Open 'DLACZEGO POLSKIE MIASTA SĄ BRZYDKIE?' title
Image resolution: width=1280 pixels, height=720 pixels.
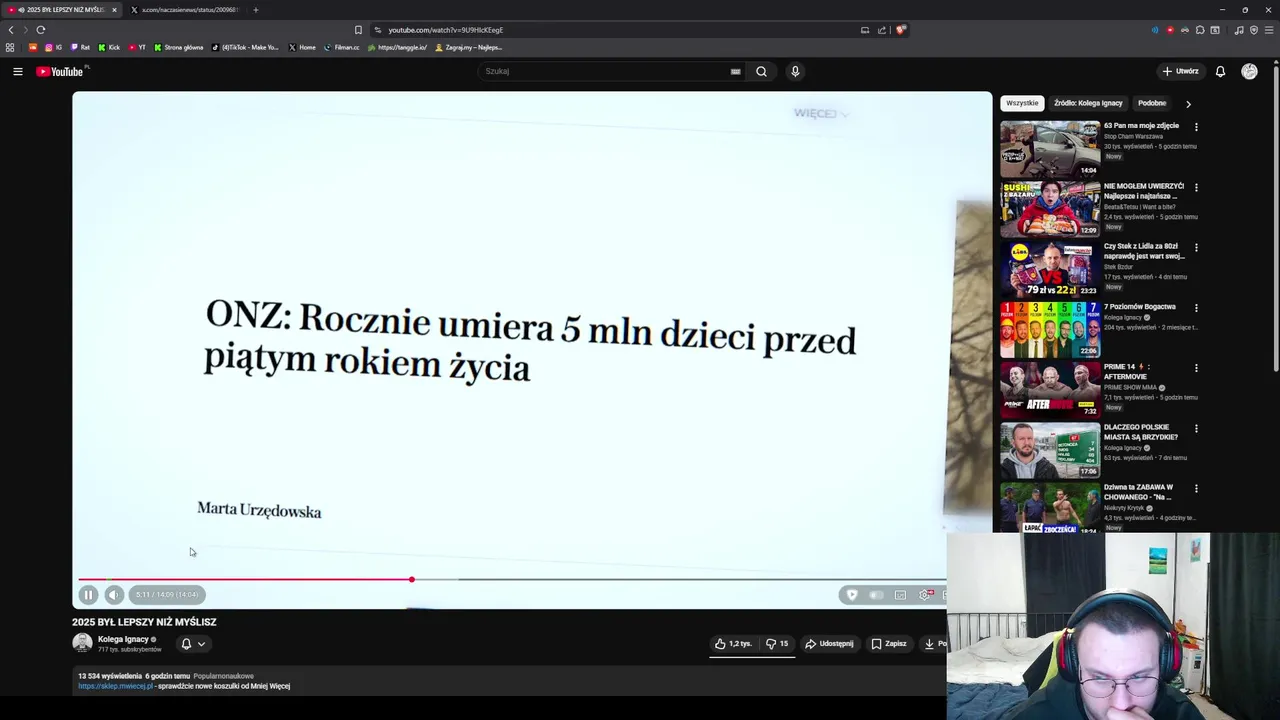click(1141, 432)
